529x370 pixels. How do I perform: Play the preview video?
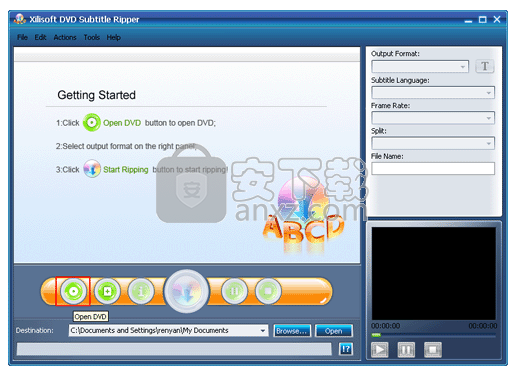click(380, 349)
